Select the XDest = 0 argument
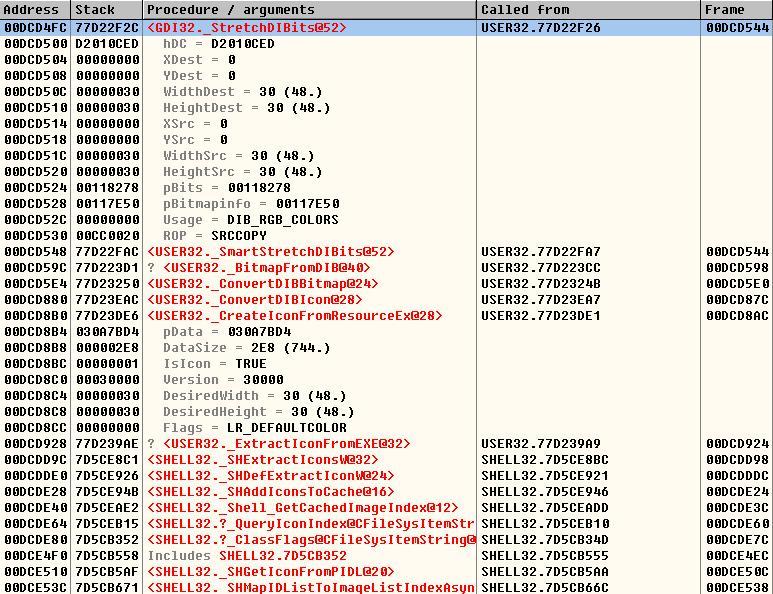Viewport: 773px width, 594px height. click(199, 60)
